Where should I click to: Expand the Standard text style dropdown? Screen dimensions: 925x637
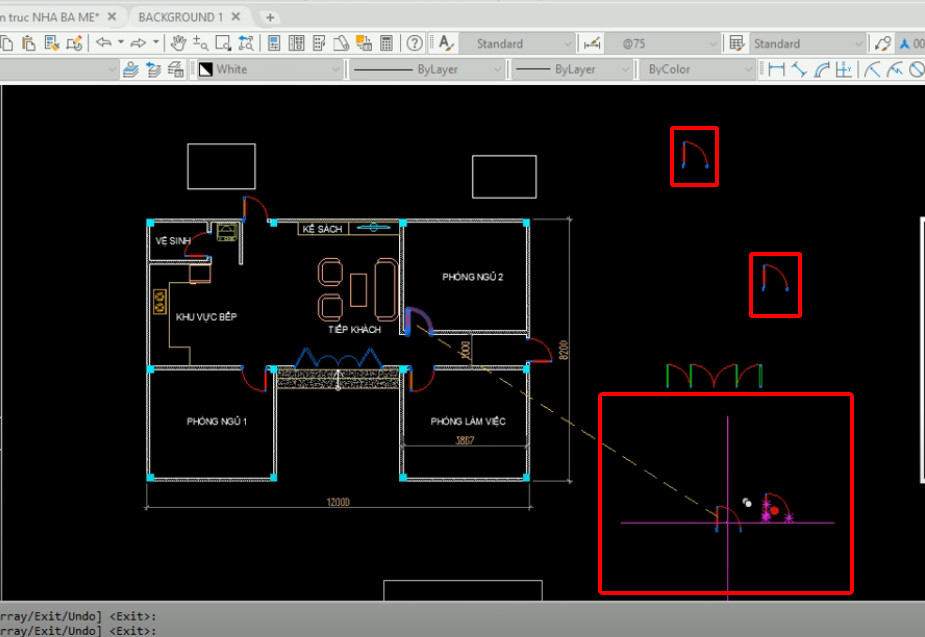point(567,43)
